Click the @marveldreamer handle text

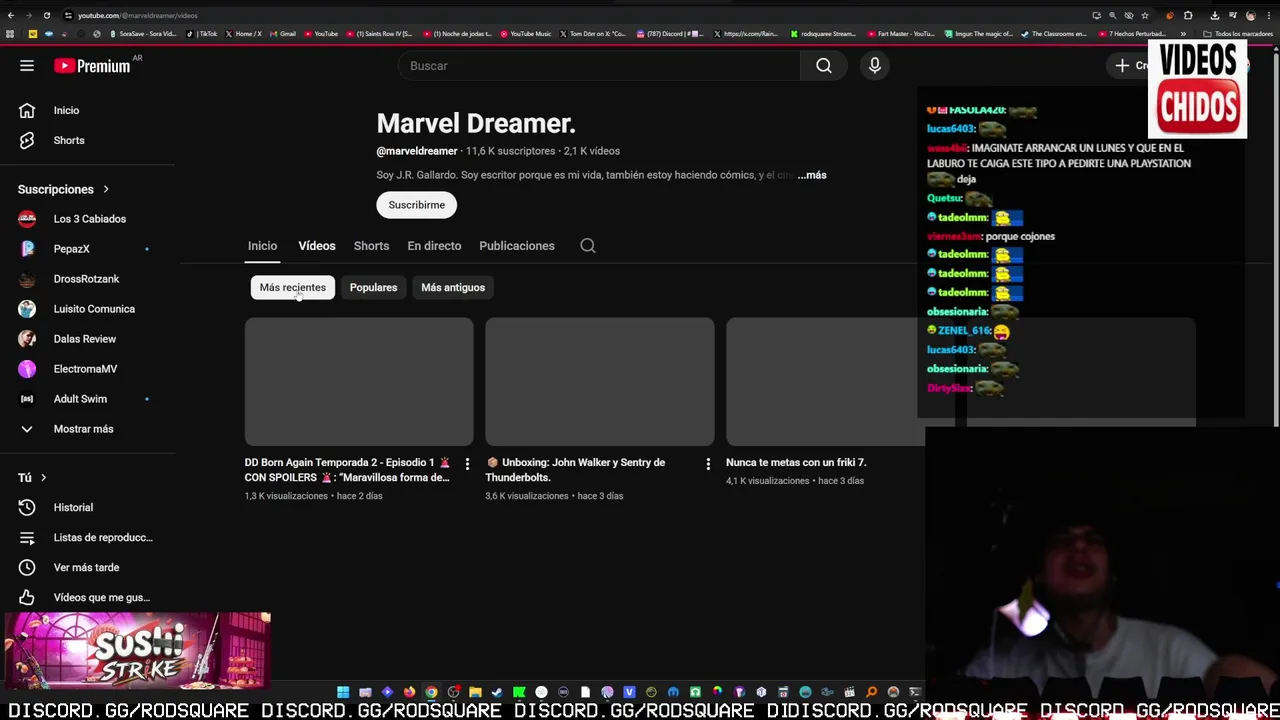[417, 151]
